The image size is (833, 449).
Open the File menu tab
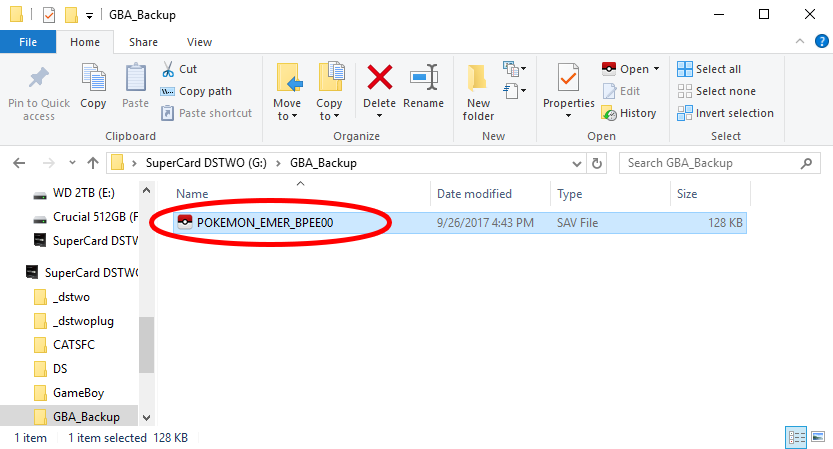tap(27, 42)
